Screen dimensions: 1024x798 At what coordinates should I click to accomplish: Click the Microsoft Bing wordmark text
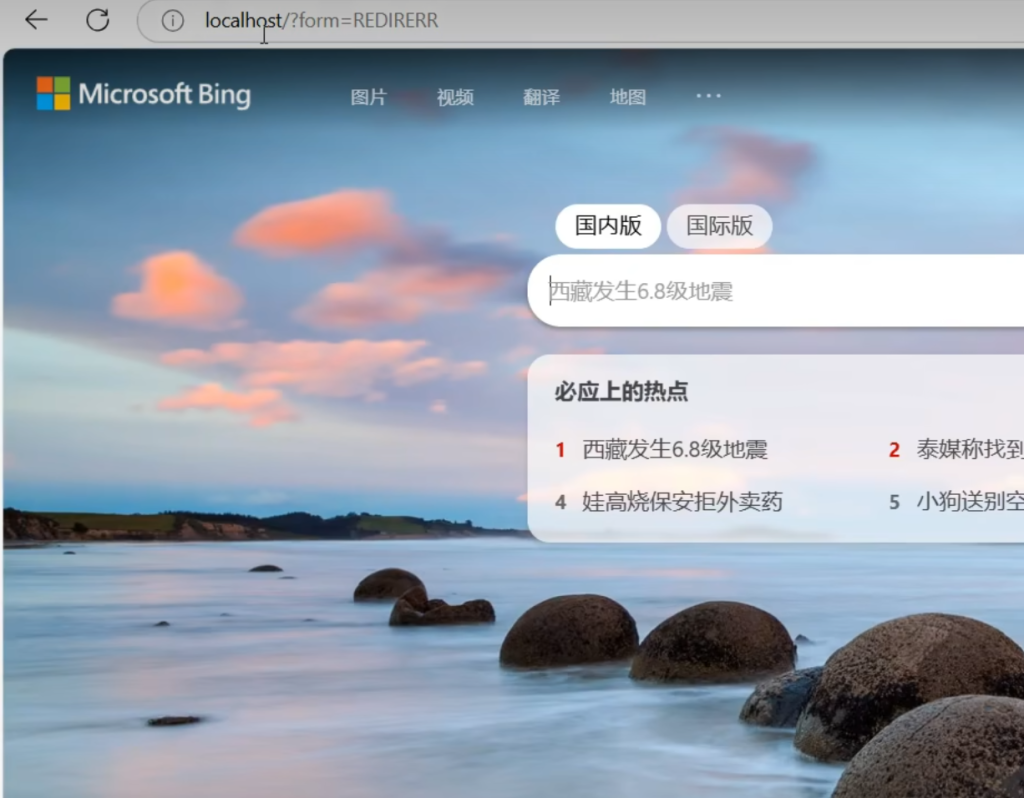165,95
